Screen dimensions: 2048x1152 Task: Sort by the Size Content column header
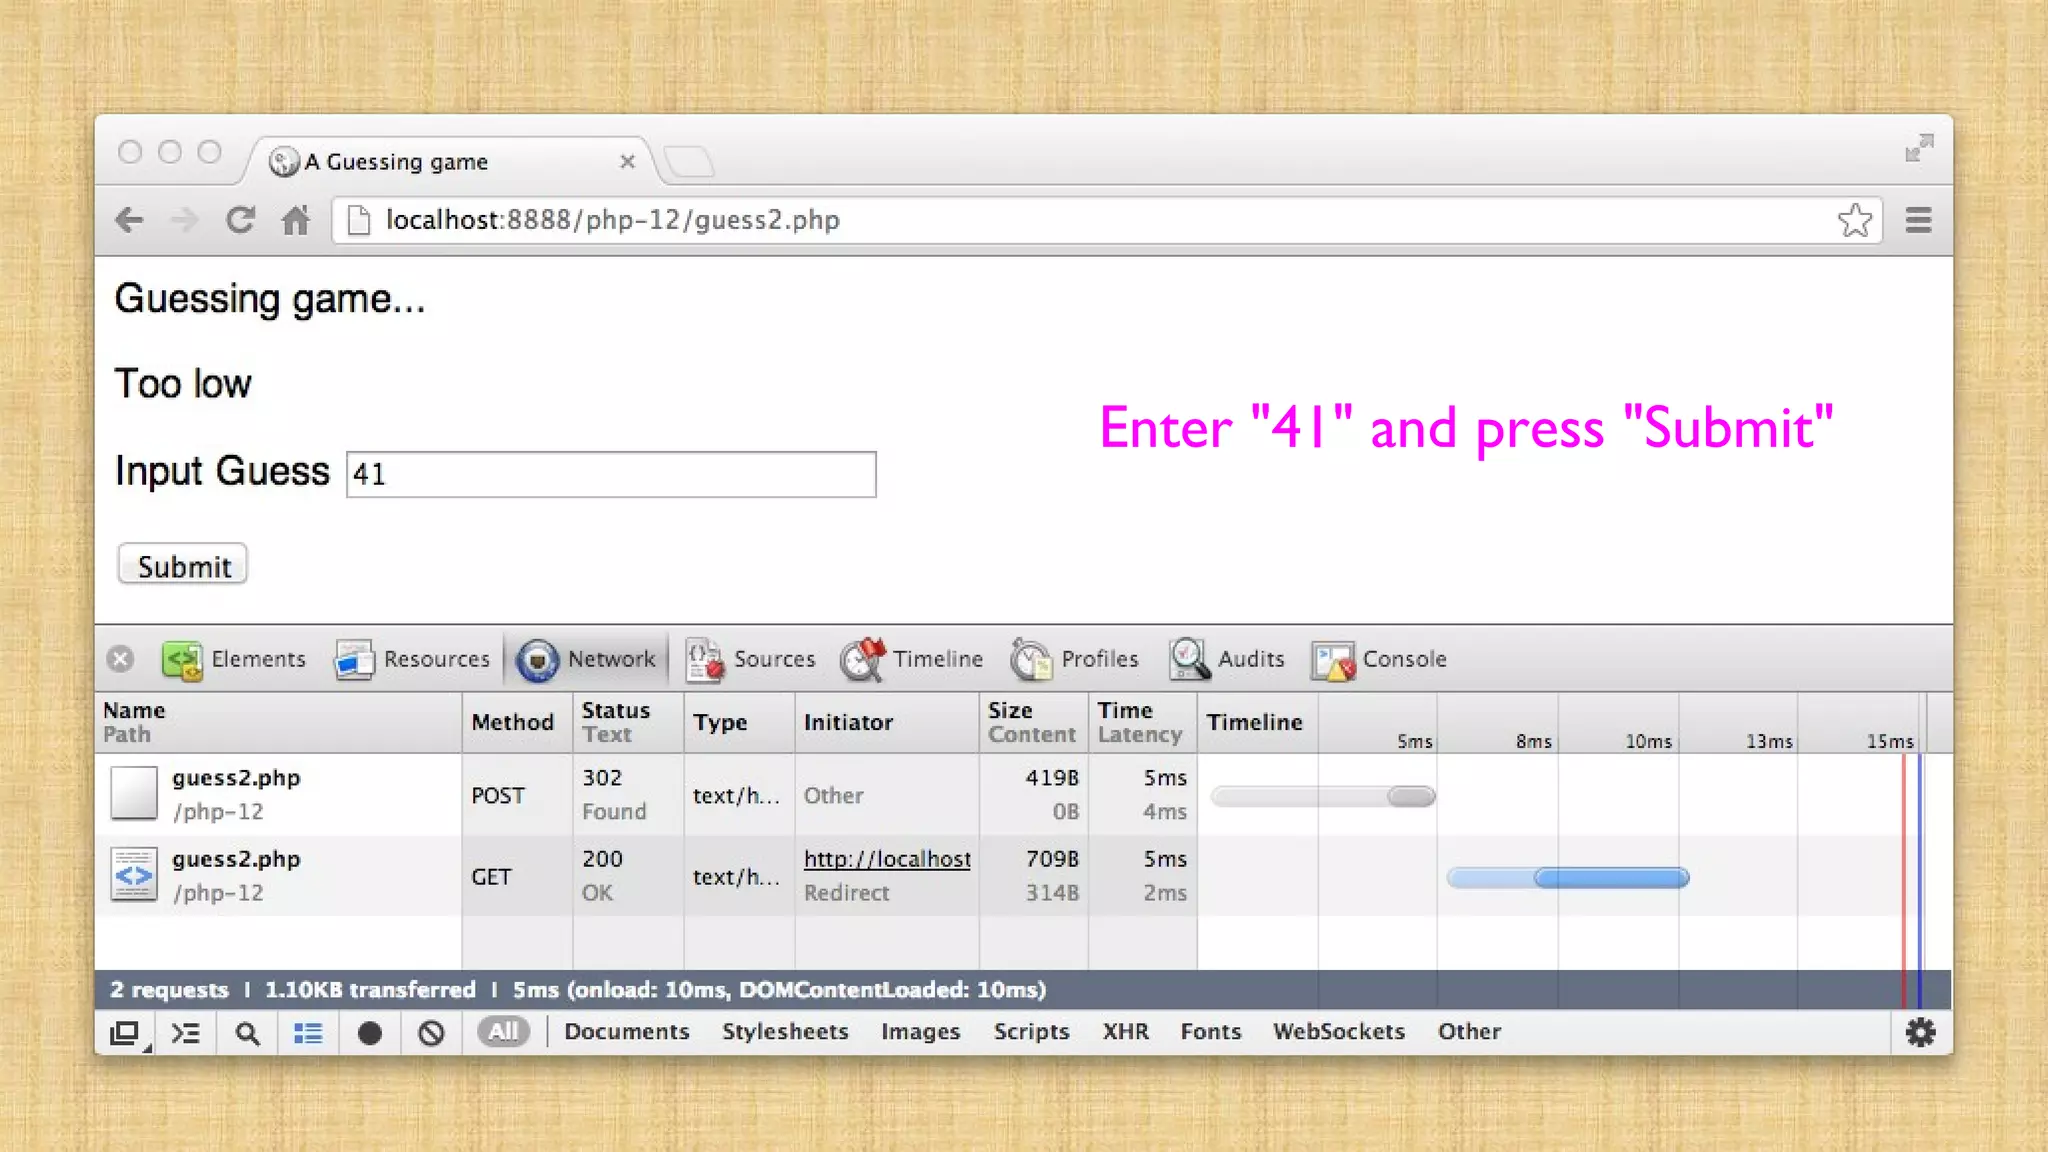(x=1033, y=722)
